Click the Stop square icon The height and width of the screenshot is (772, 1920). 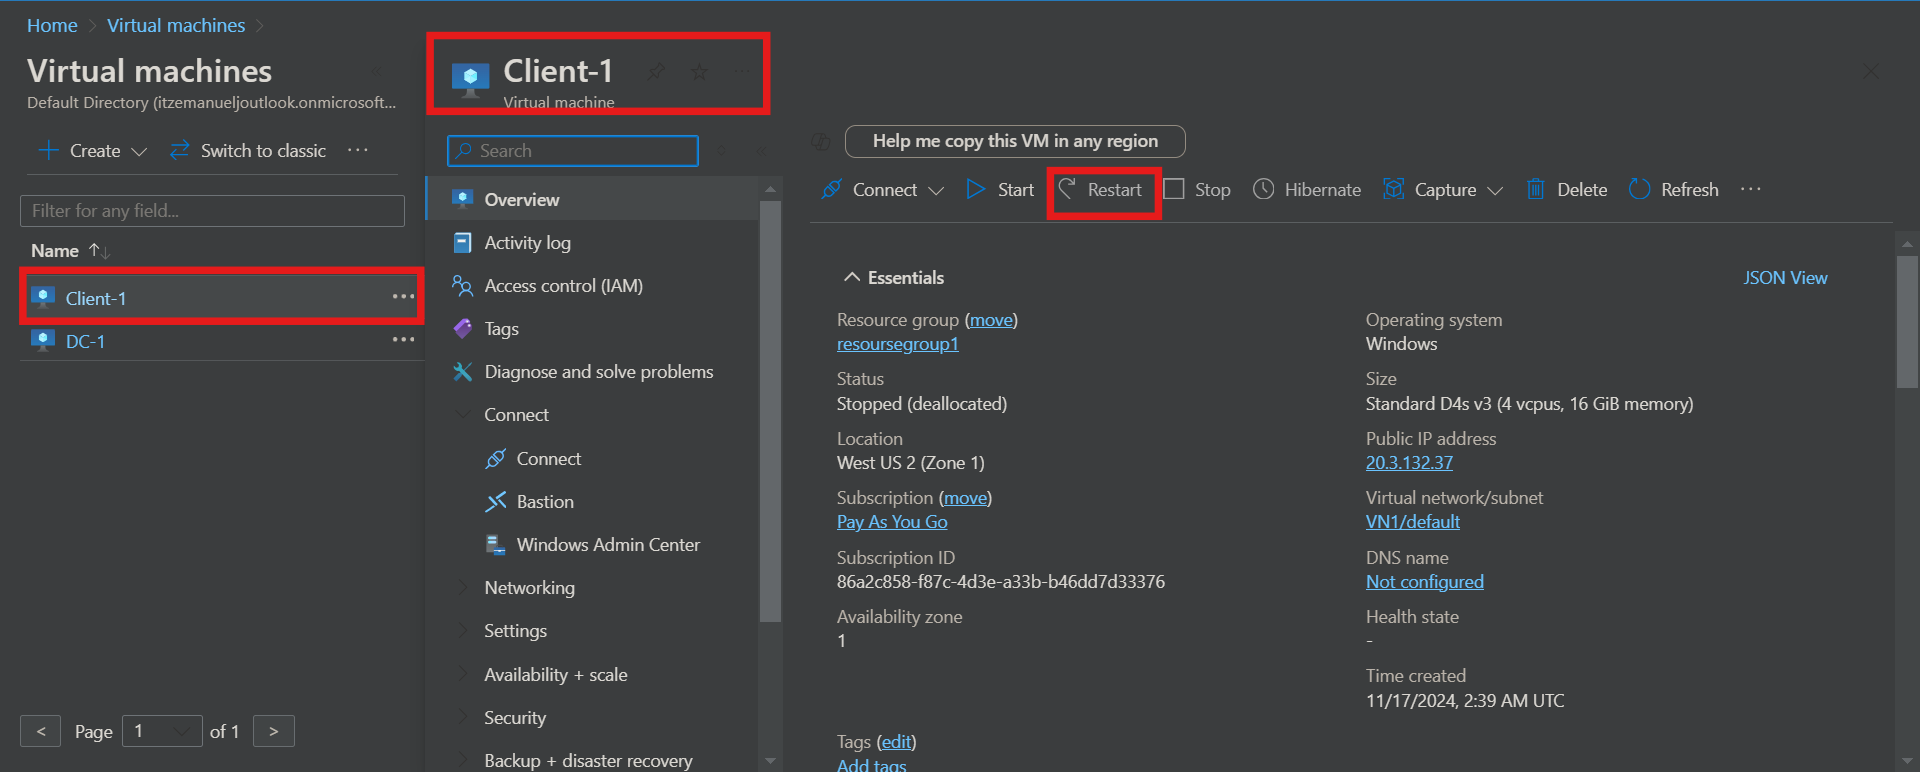point(1174,189)
